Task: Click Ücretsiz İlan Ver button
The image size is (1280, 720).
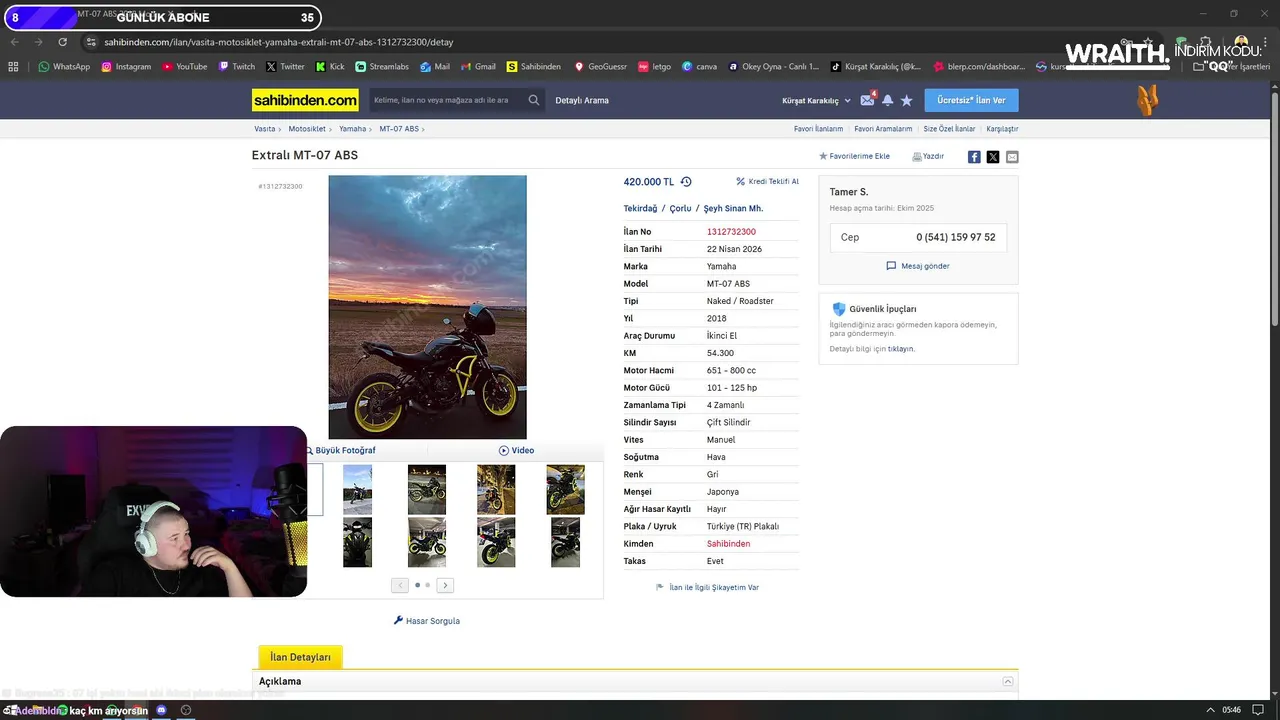Action: [971, 100]
